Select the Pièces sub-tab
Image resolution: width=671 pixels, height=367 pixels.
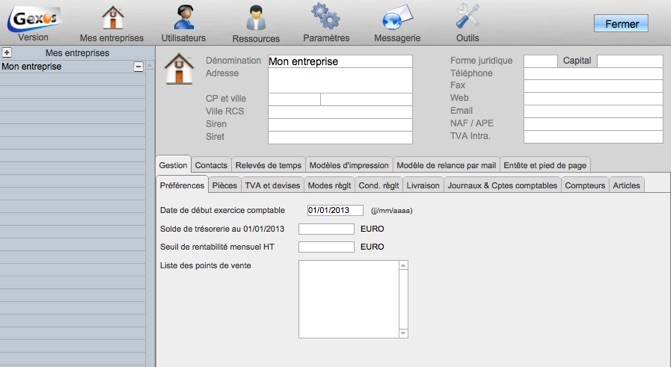click(x=224, y=185)
